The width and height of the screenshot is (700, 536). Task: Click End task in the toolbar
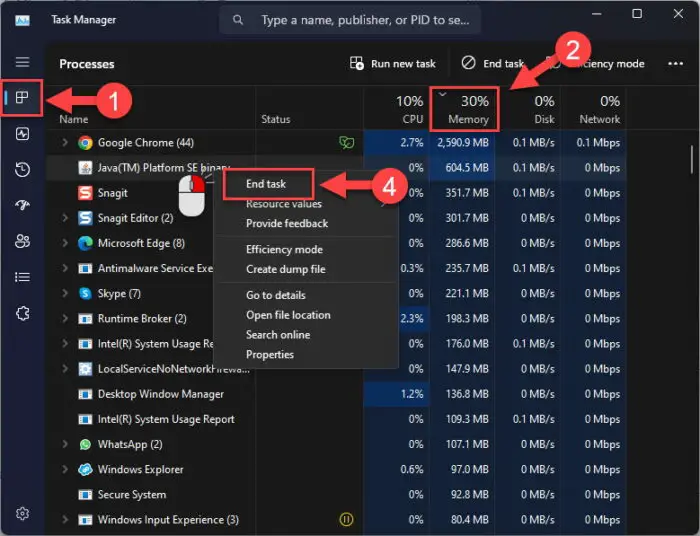pyautogui.click(x=492, y=63)
